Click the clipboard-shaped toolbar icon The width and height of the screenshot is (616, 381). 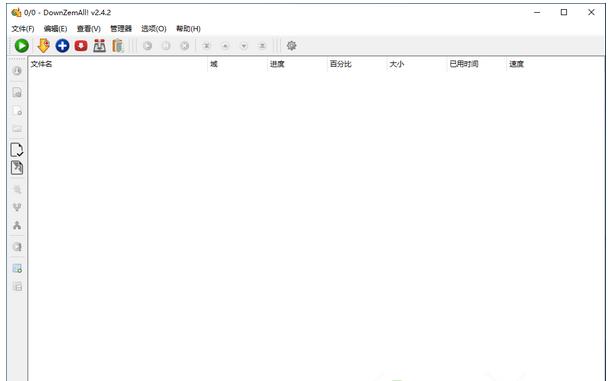pos(118,46)
